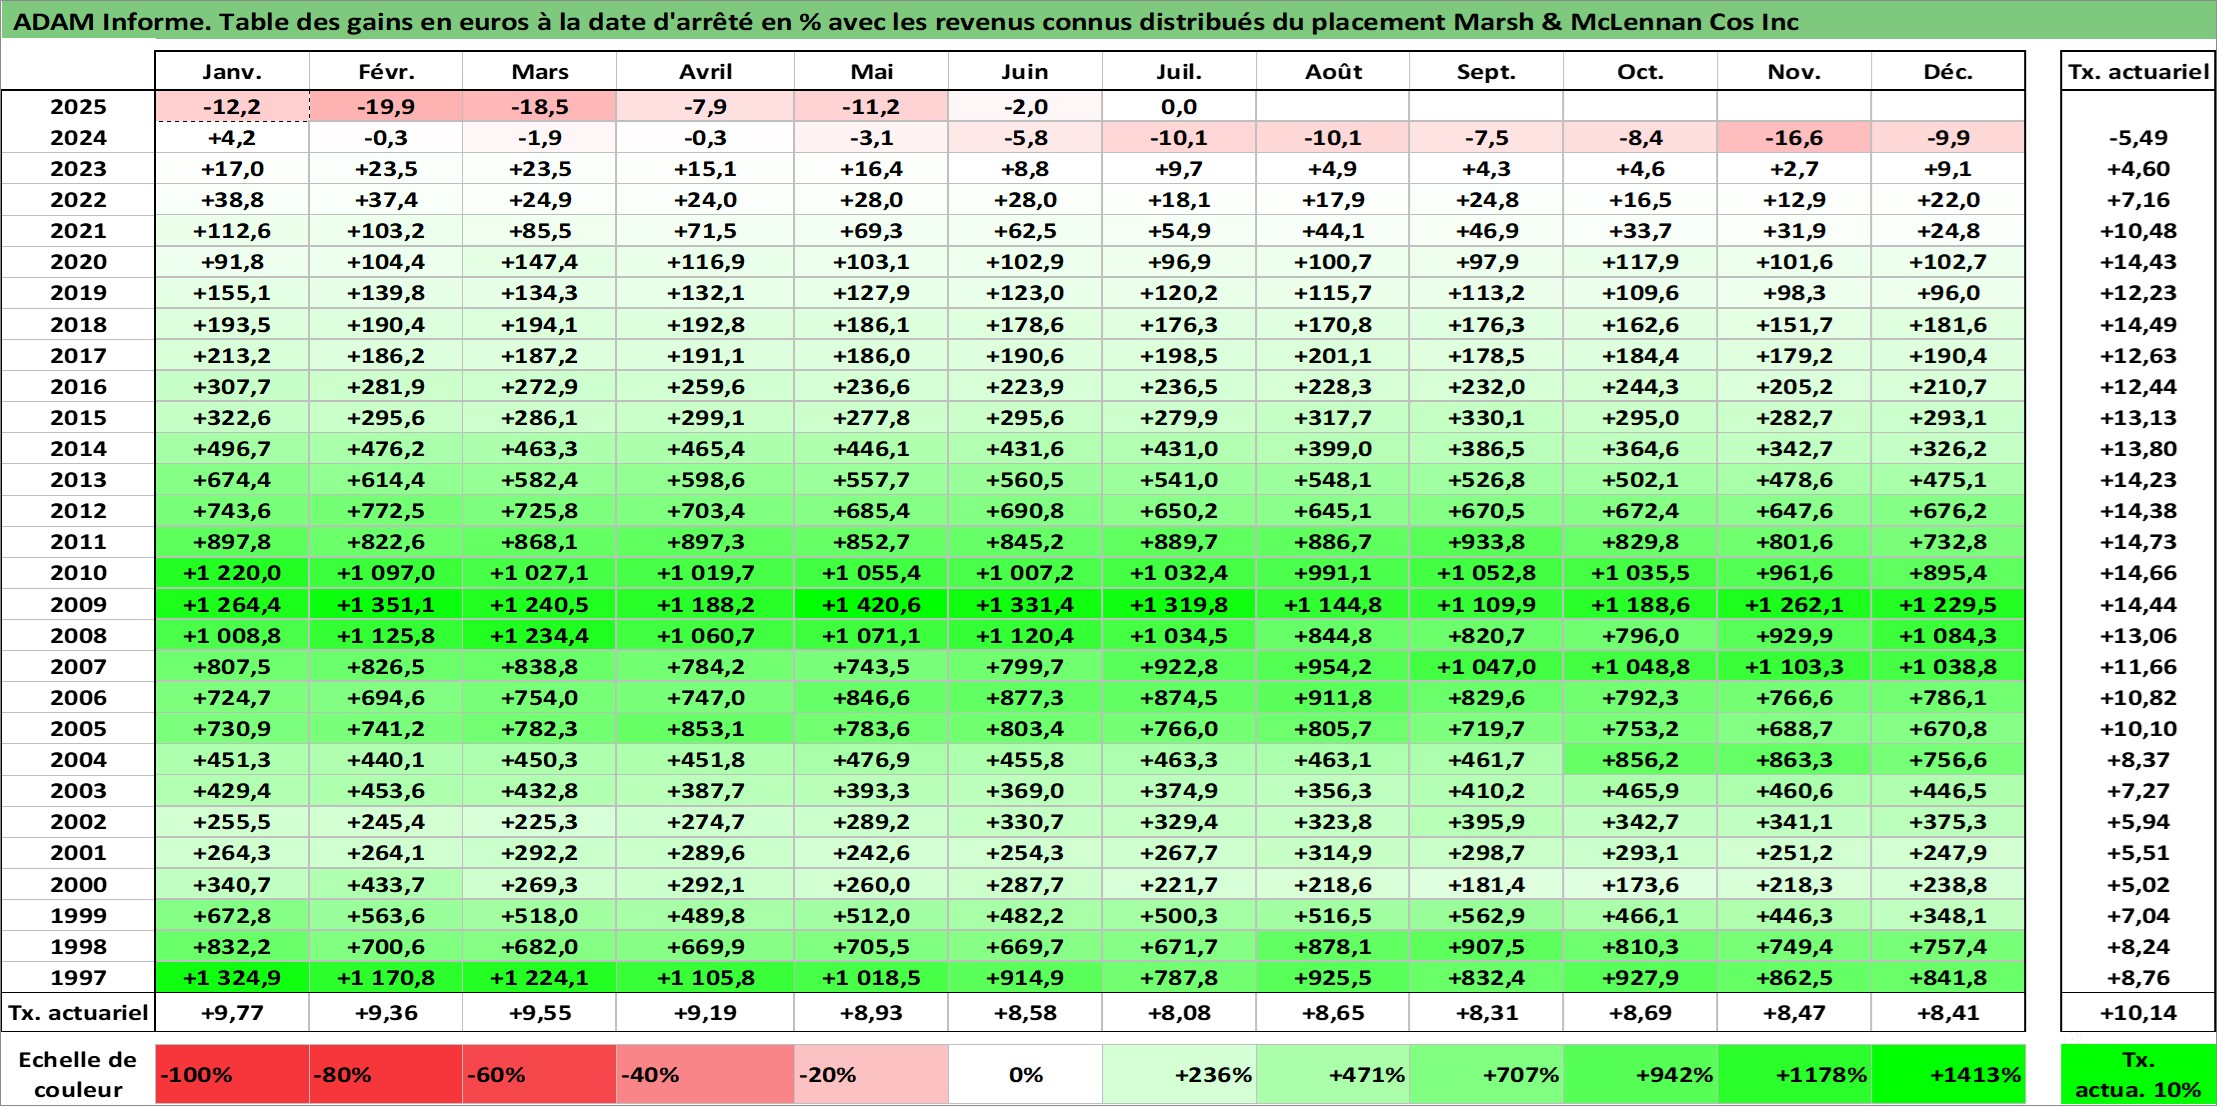Click the Mars column header
This screenshot has width=2217, height=1106.
click(540, 72)
